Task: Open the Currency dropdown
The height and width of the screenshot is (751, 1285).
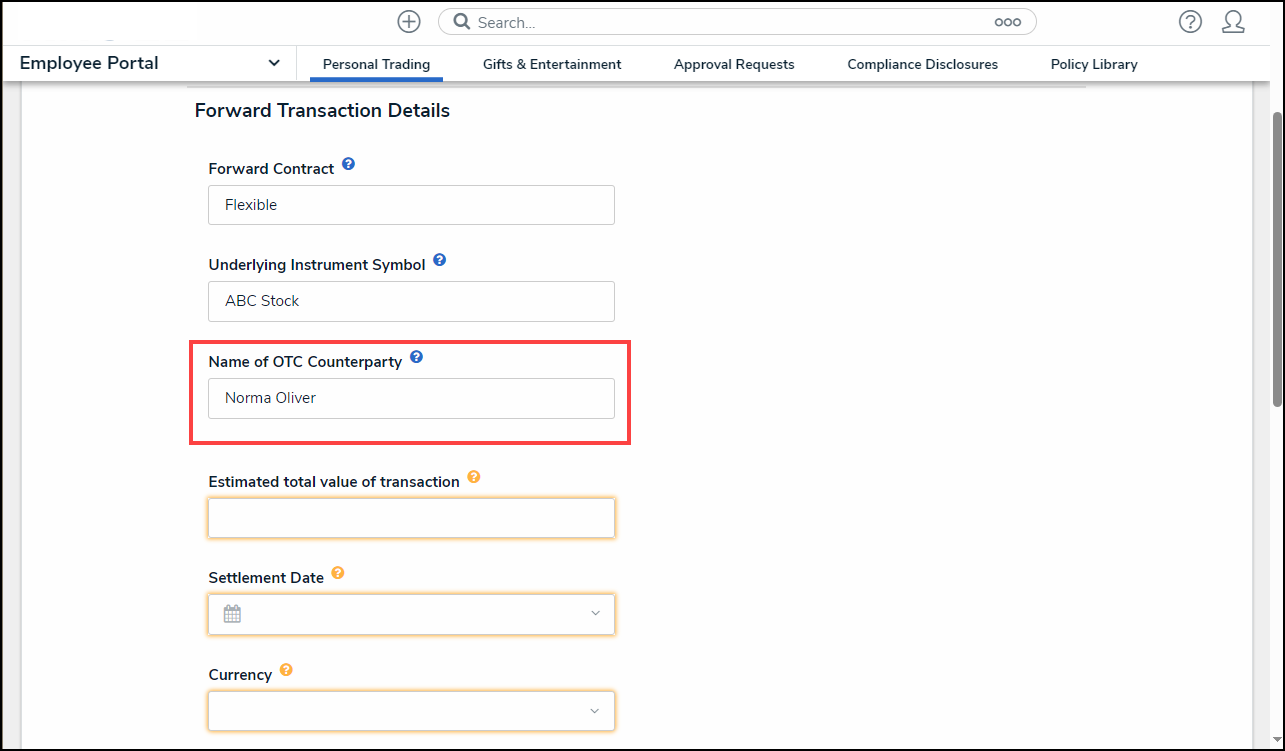Action: pos(595,711)
